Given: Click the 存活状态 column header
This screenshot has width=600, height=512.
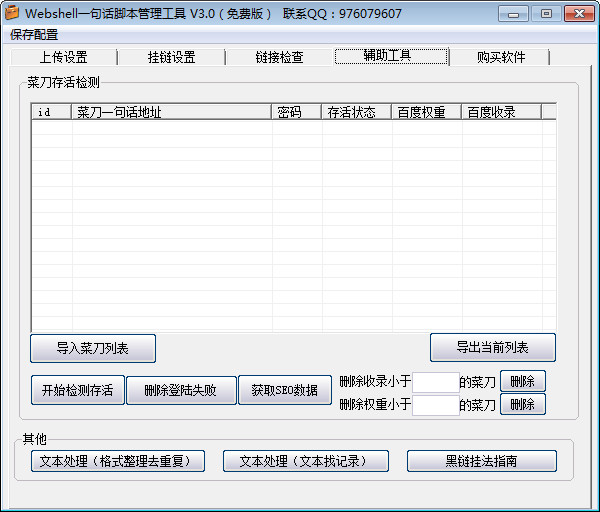Looking at the screenshot, I should tap(356, 112).
